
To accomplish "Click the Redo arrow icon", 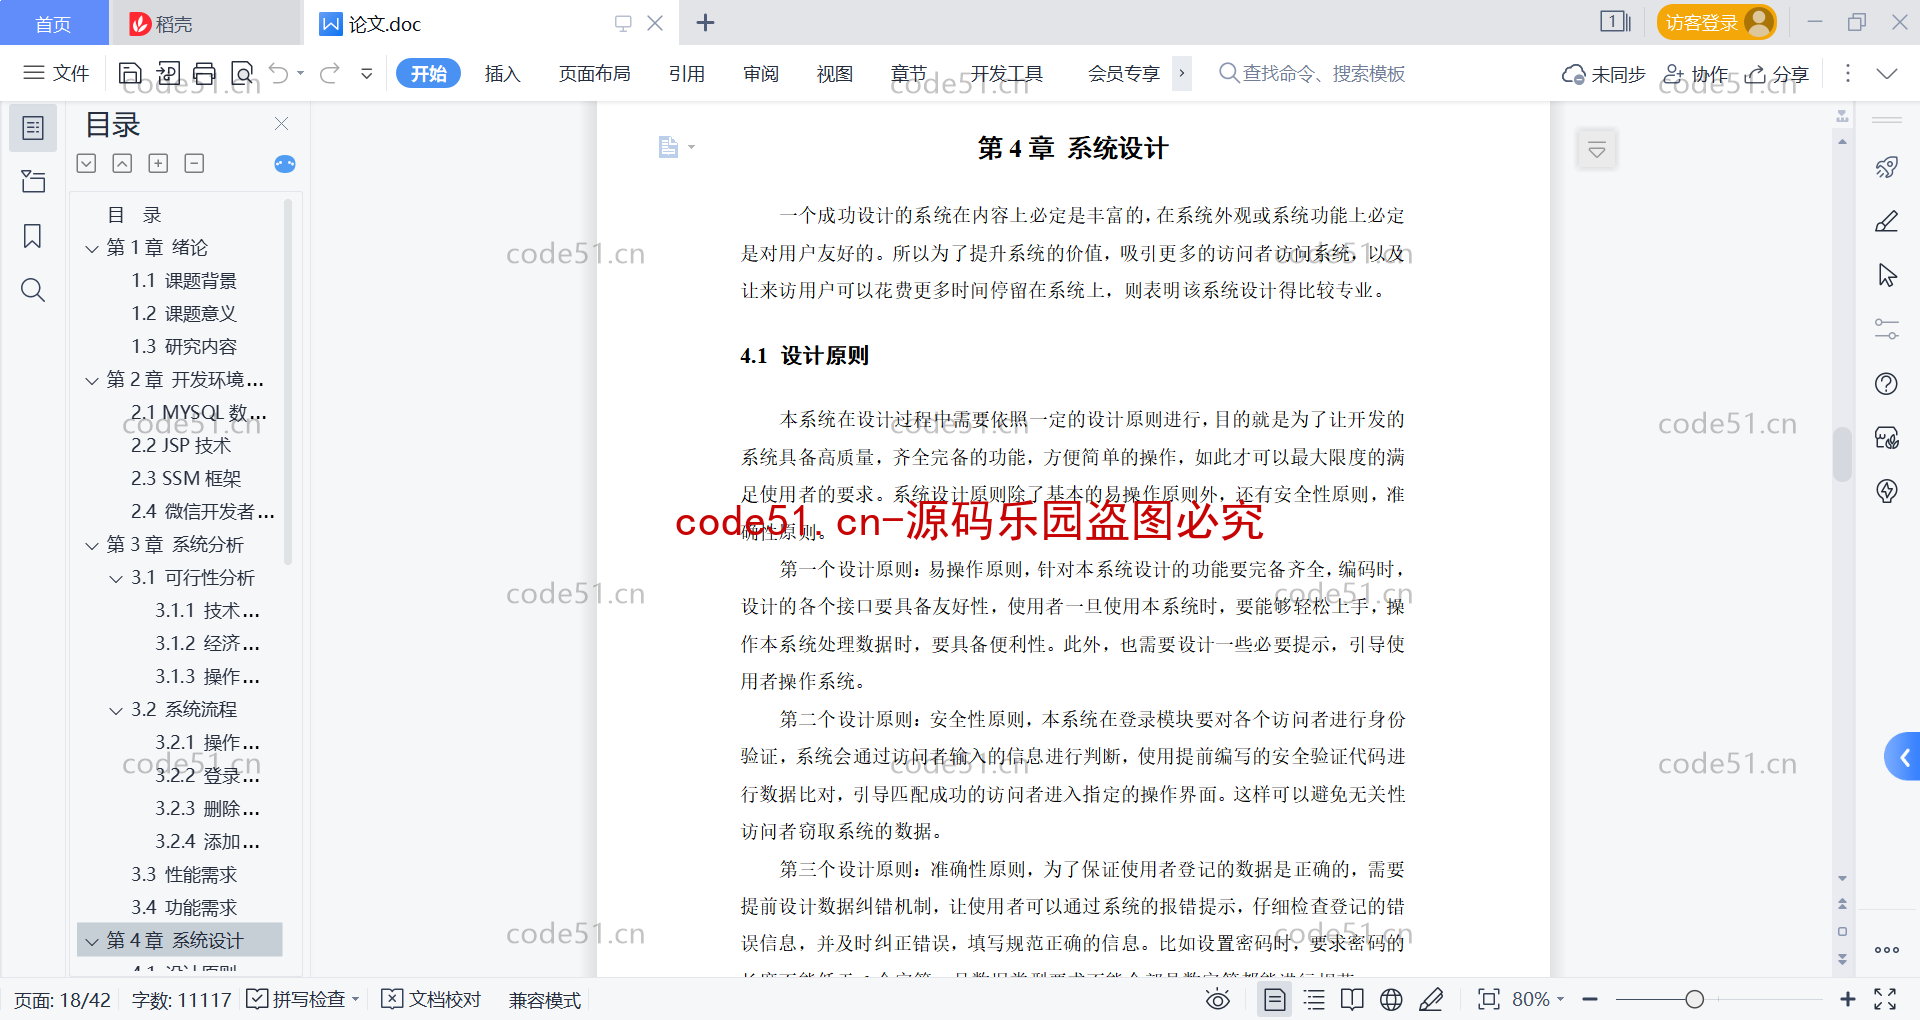I will pyautogui.click(x=329, y=73).
